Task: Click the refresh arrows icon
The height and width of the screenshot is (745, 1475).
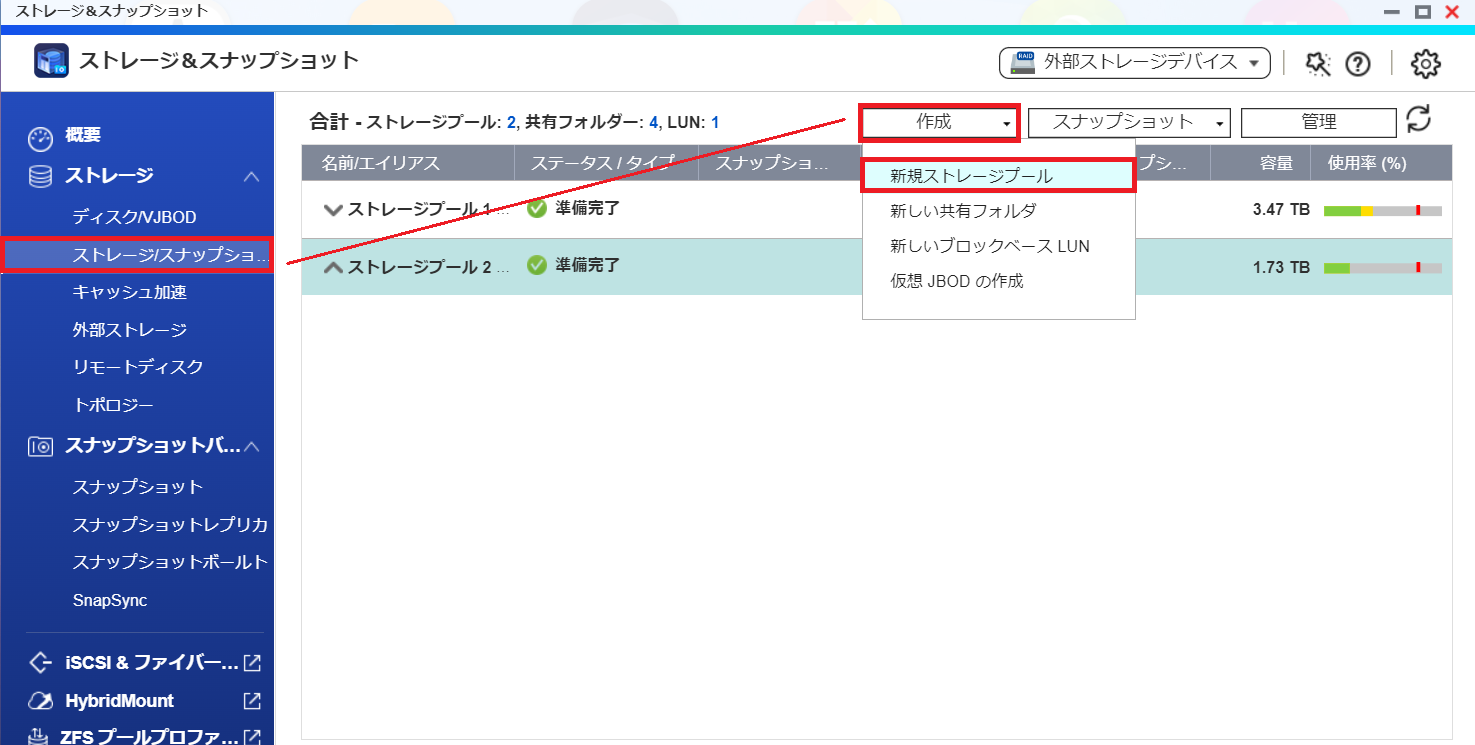Action: click(x=1419, y=120)
